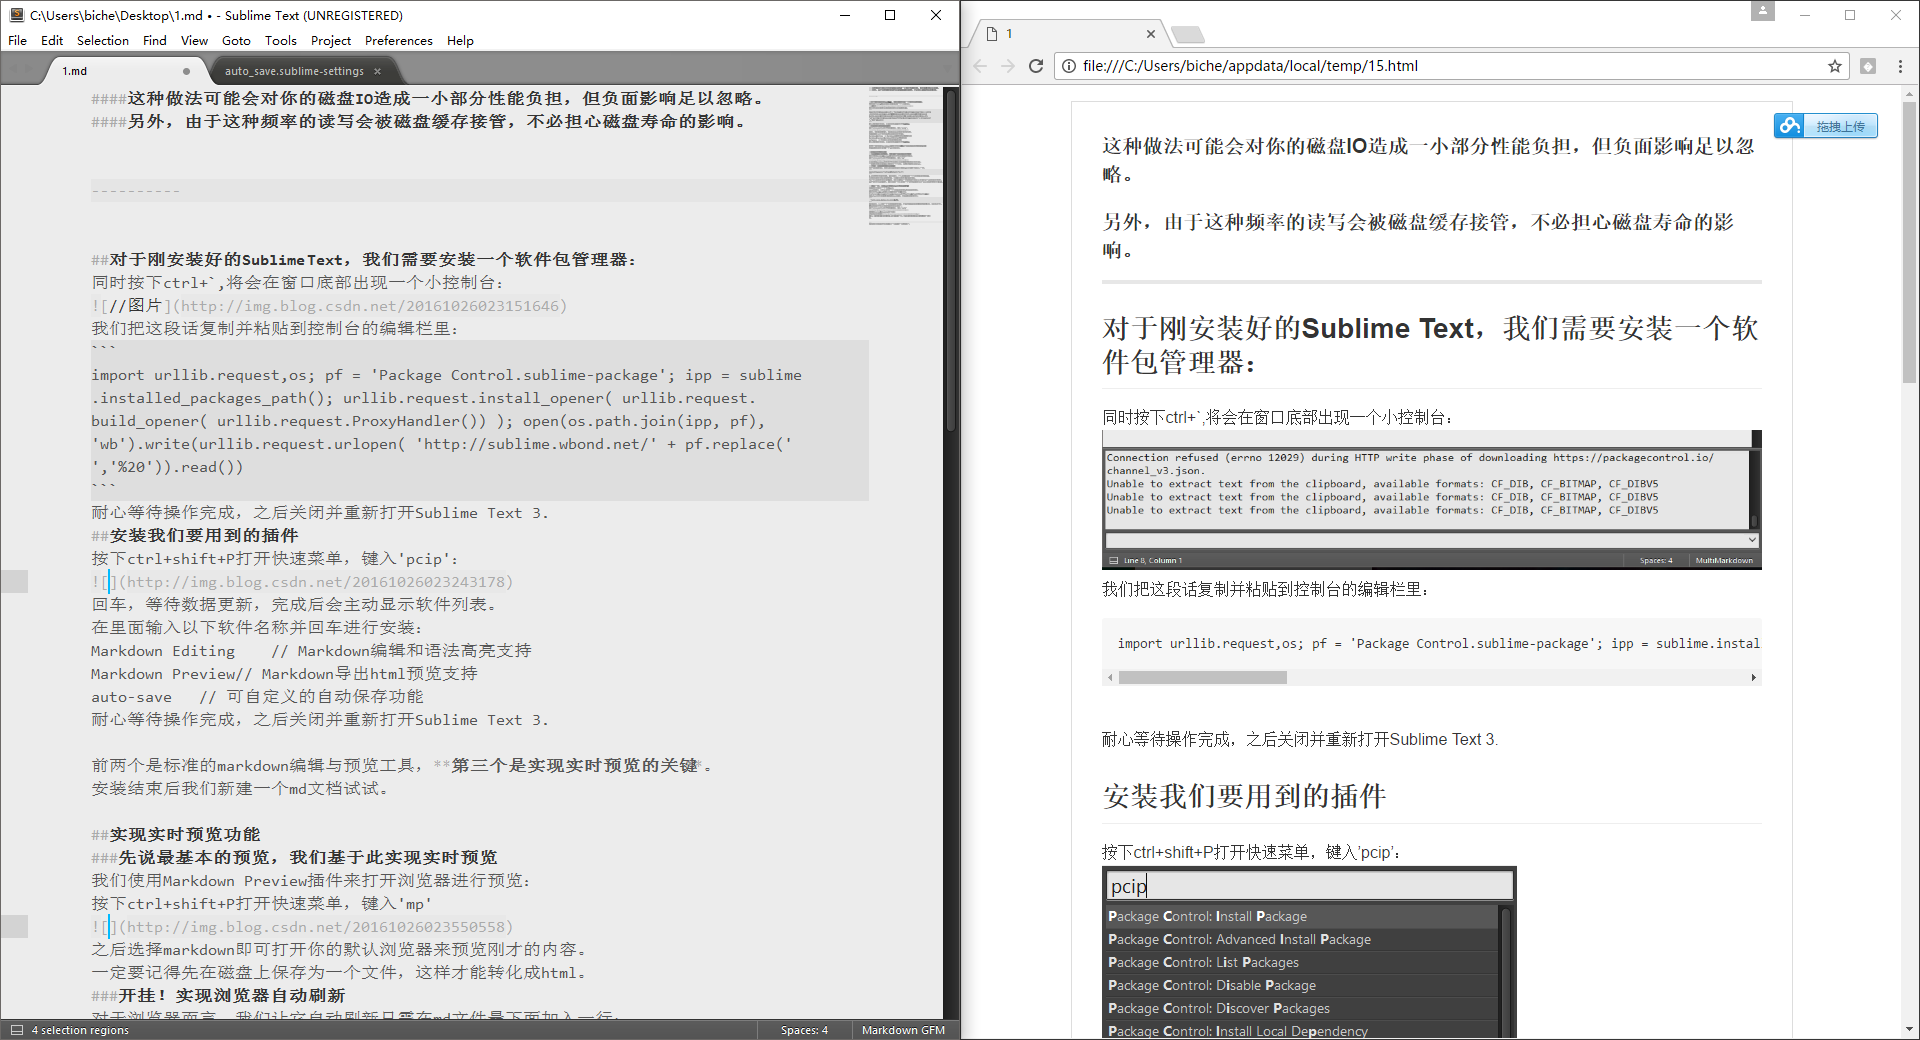Close the browser tab titled 1
Viewport: 1920px width, 1040px height.
(x=1150, y=34)
